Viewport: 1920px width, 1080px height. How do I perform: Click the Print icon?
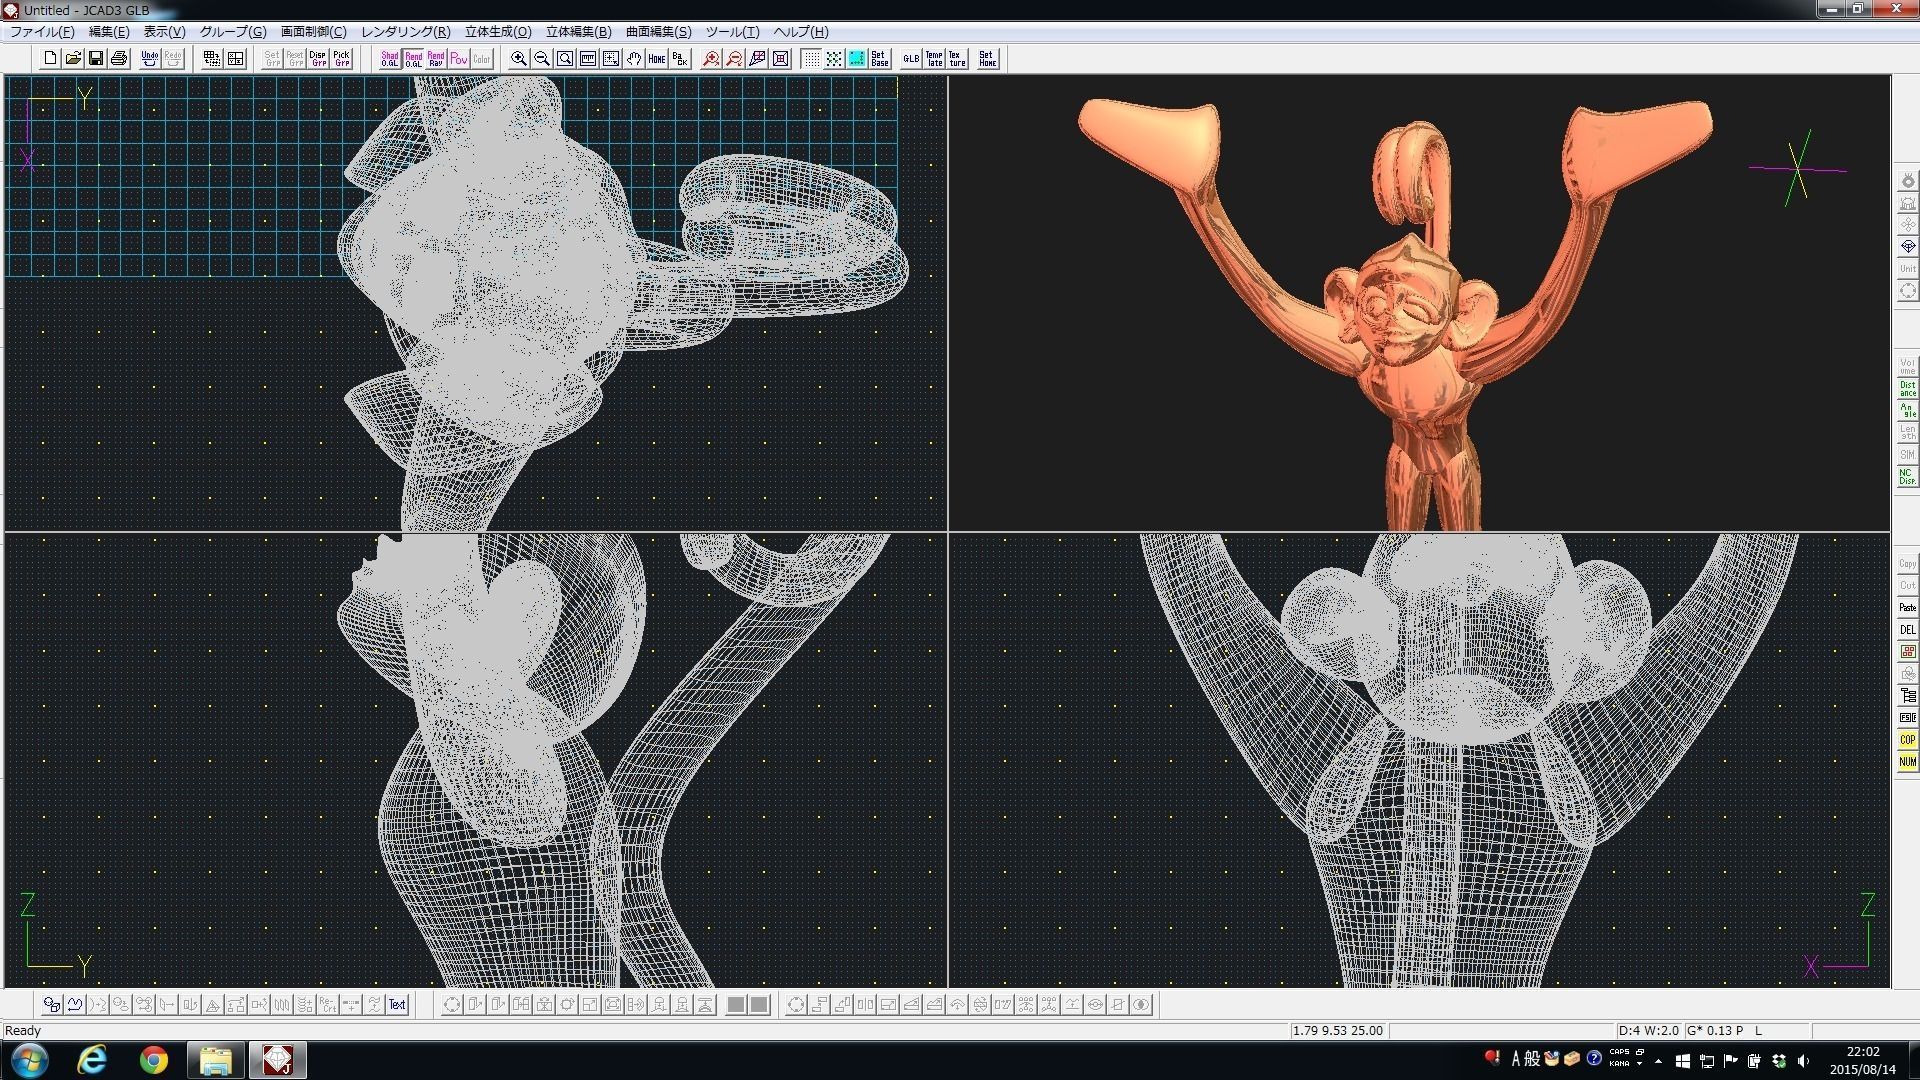[x=119, y=59]
